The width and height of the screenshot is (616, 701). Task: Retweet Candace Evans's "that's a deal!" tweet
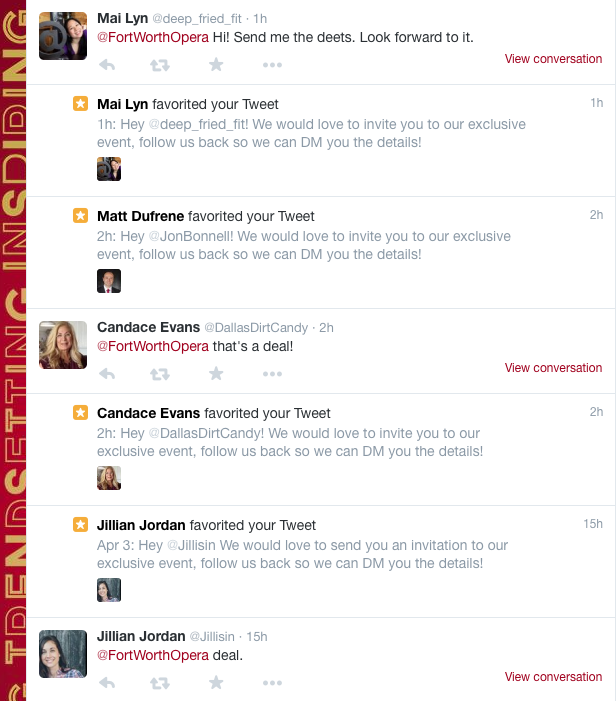pyautogui.click(x=160, y=374)
